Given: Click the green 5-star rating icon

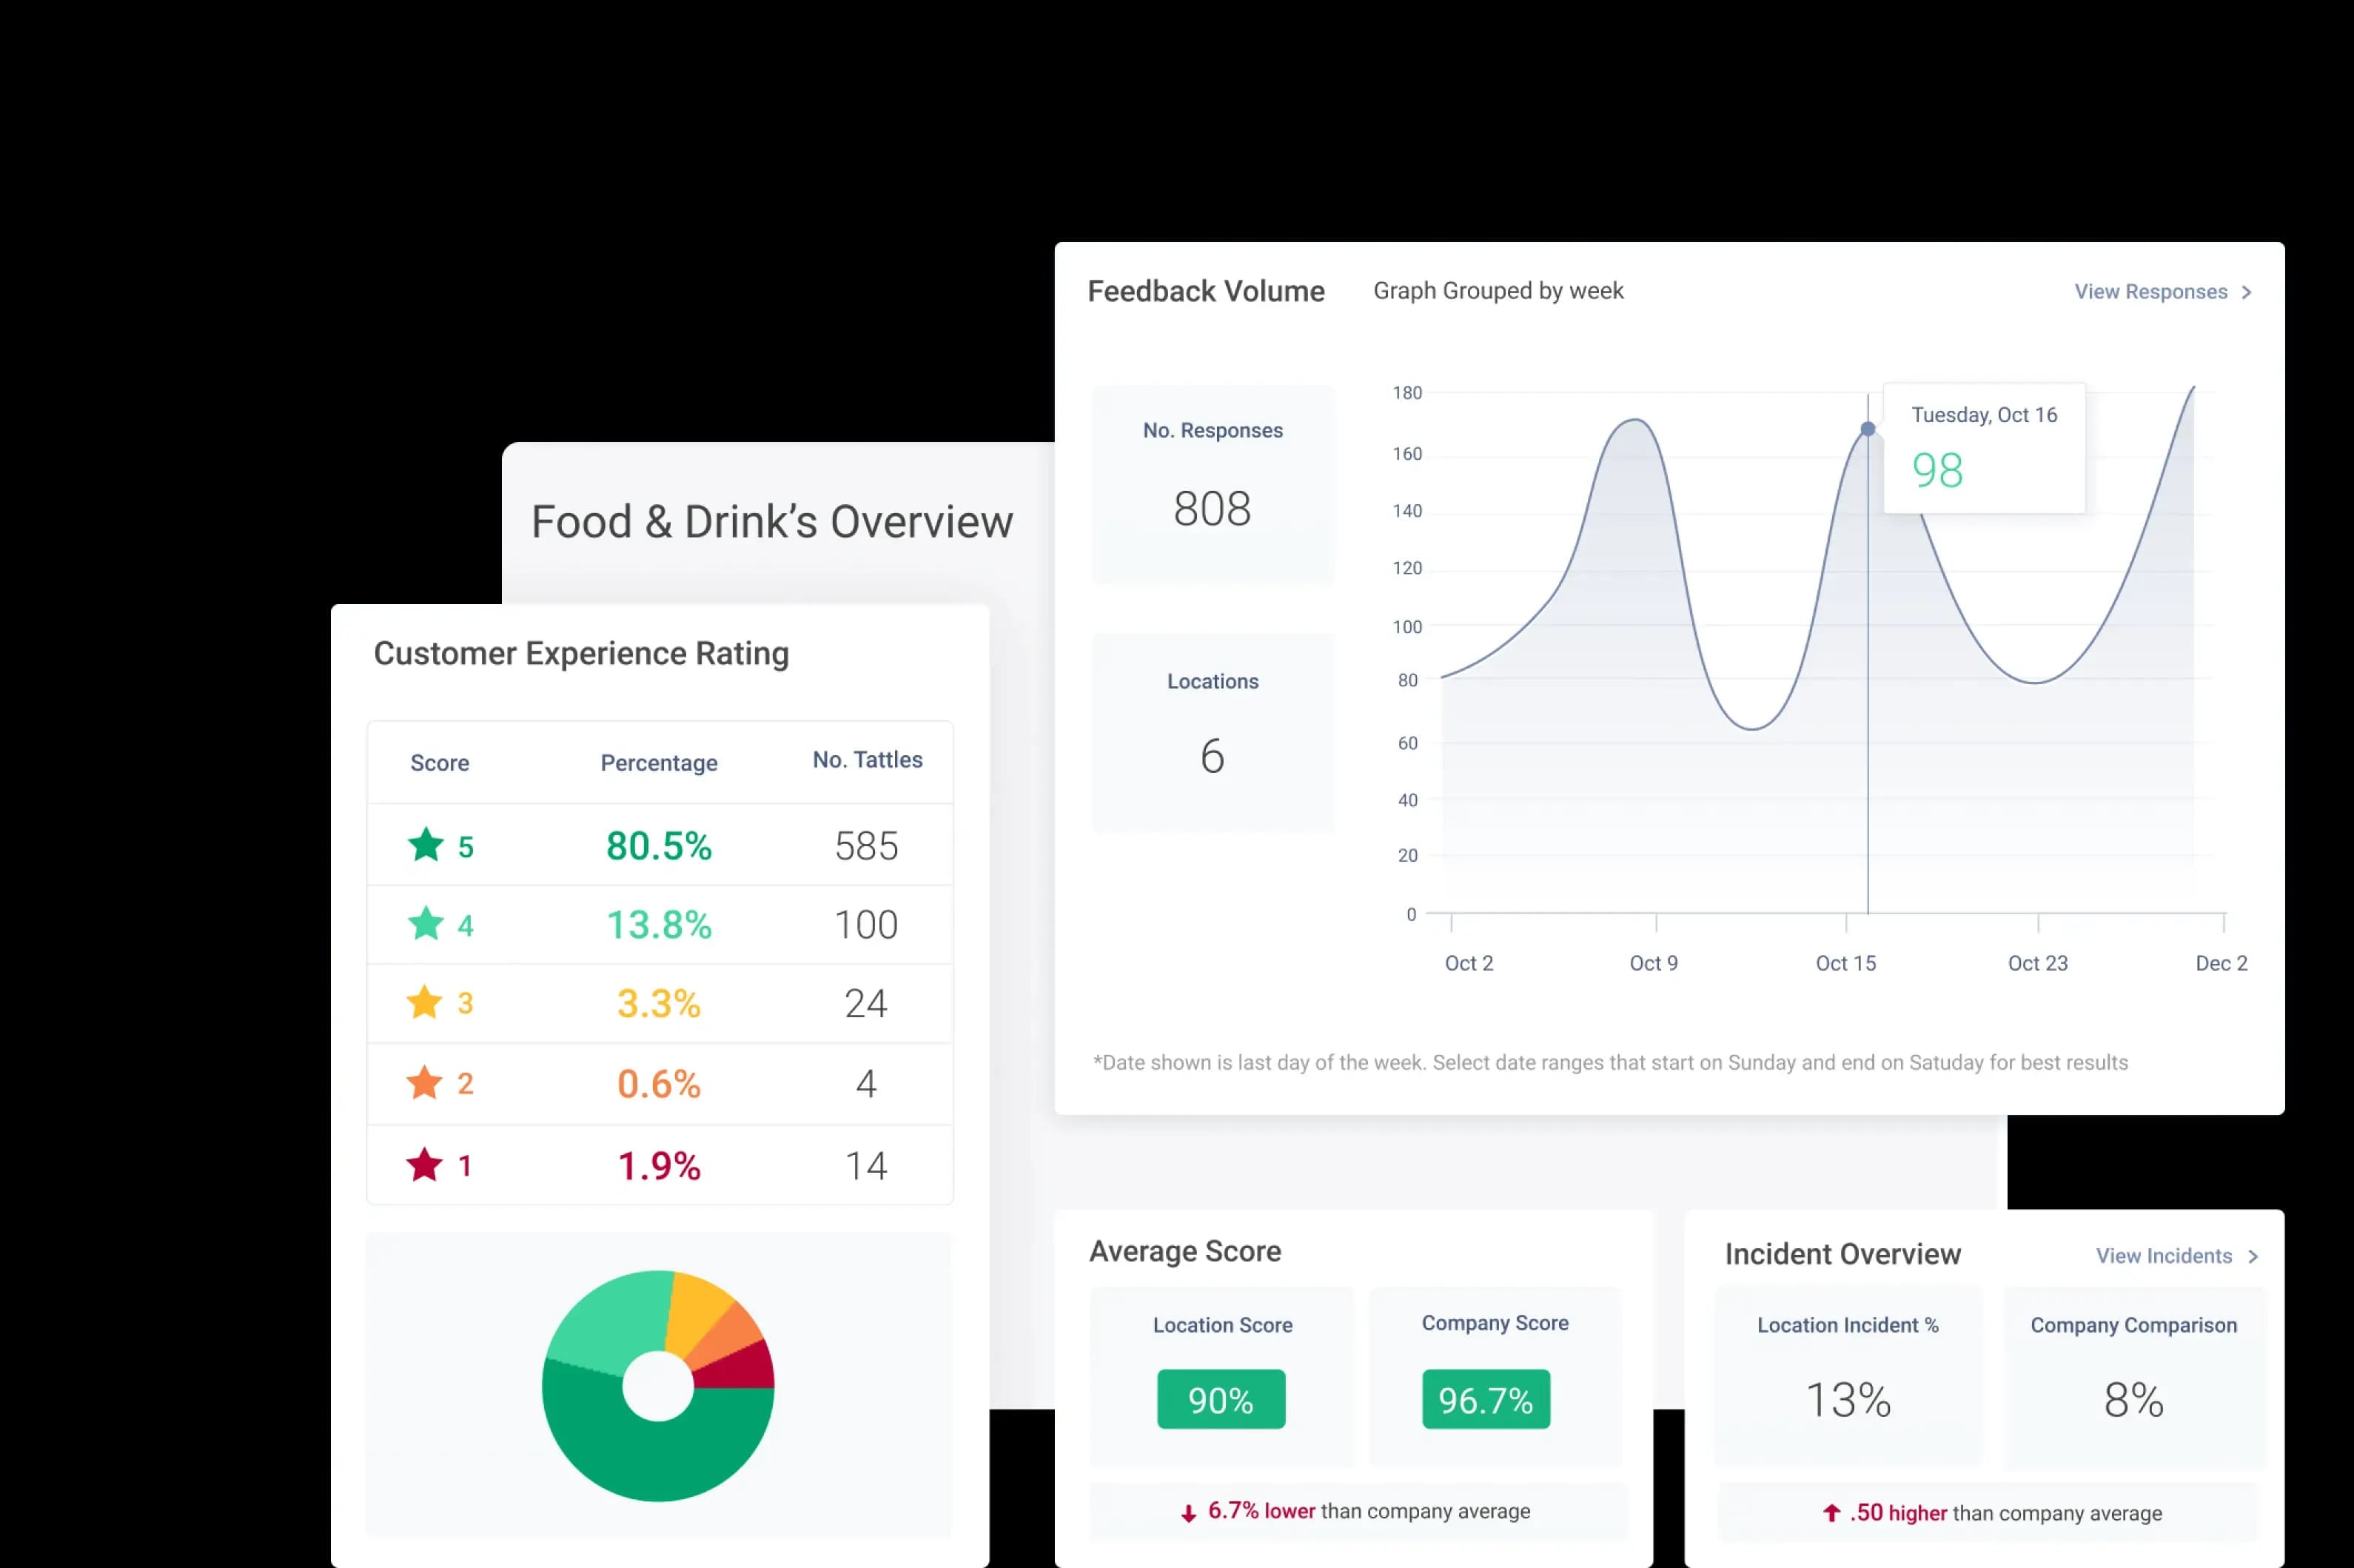Looking at the screenshot, I should point(427,845).
